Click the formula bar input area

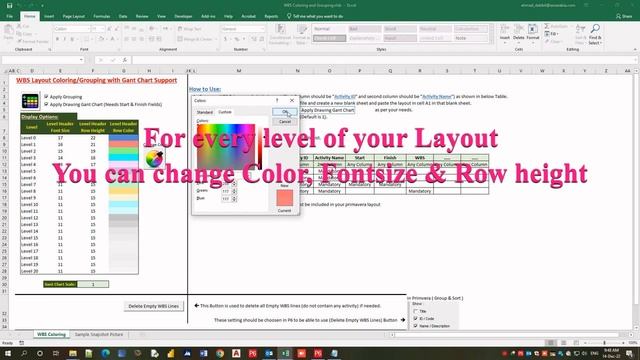click(x=384, y=60)
